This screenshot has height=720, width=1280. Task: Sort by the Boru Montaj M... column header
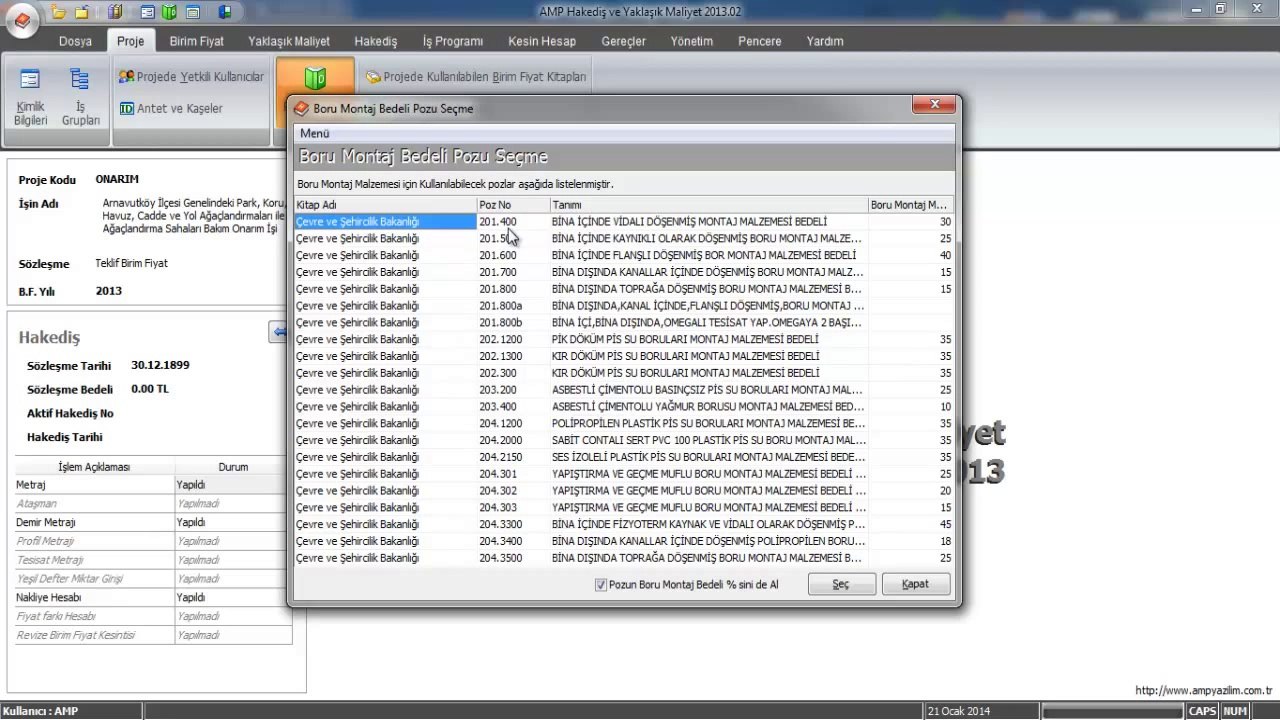pos(911,205)
